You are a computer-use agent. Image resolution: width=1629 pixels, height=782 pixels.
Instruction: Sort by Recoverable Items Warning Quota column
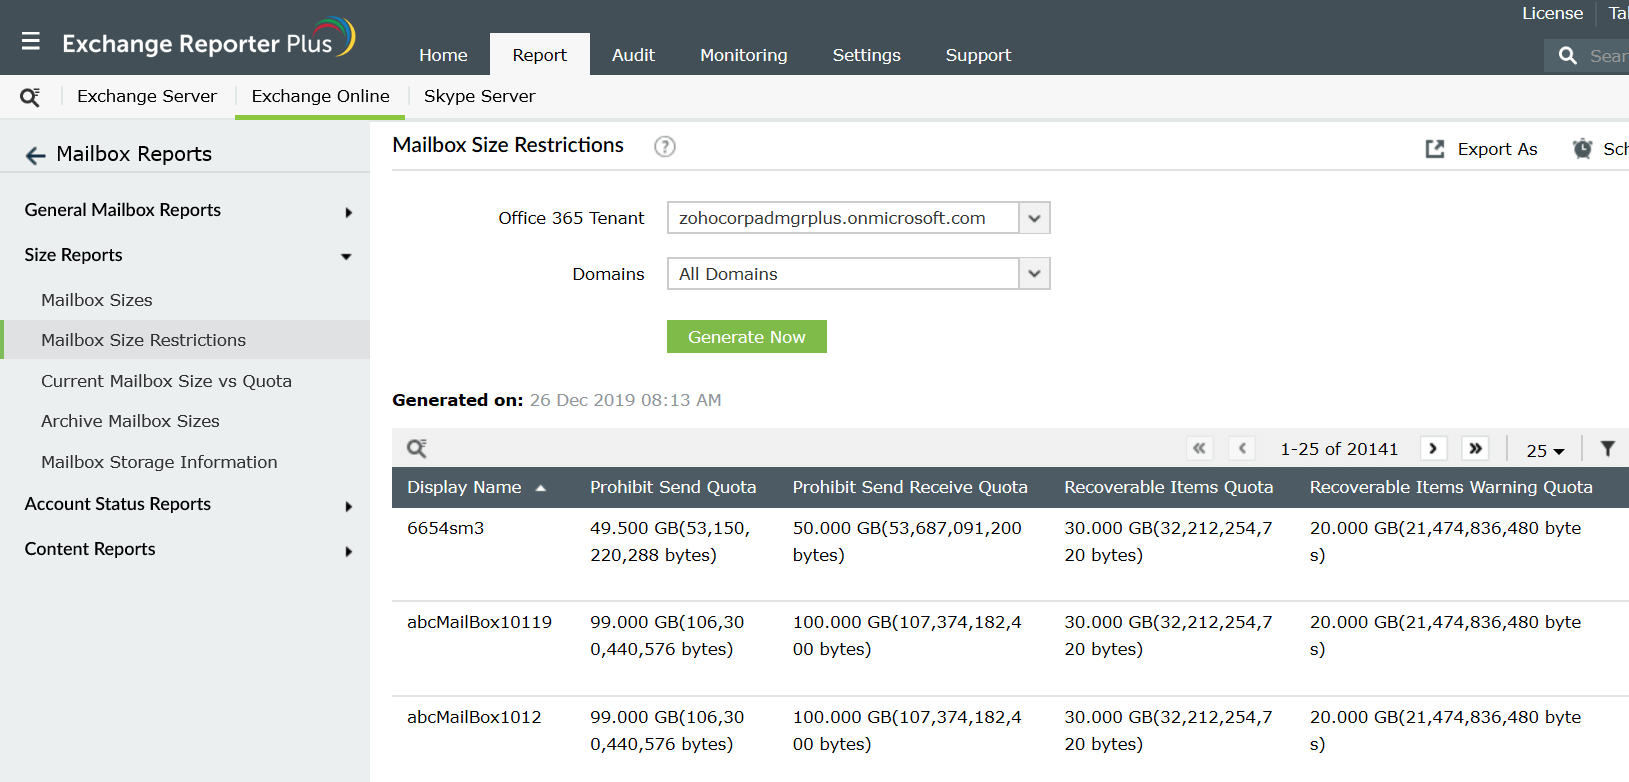point(1451,487)
